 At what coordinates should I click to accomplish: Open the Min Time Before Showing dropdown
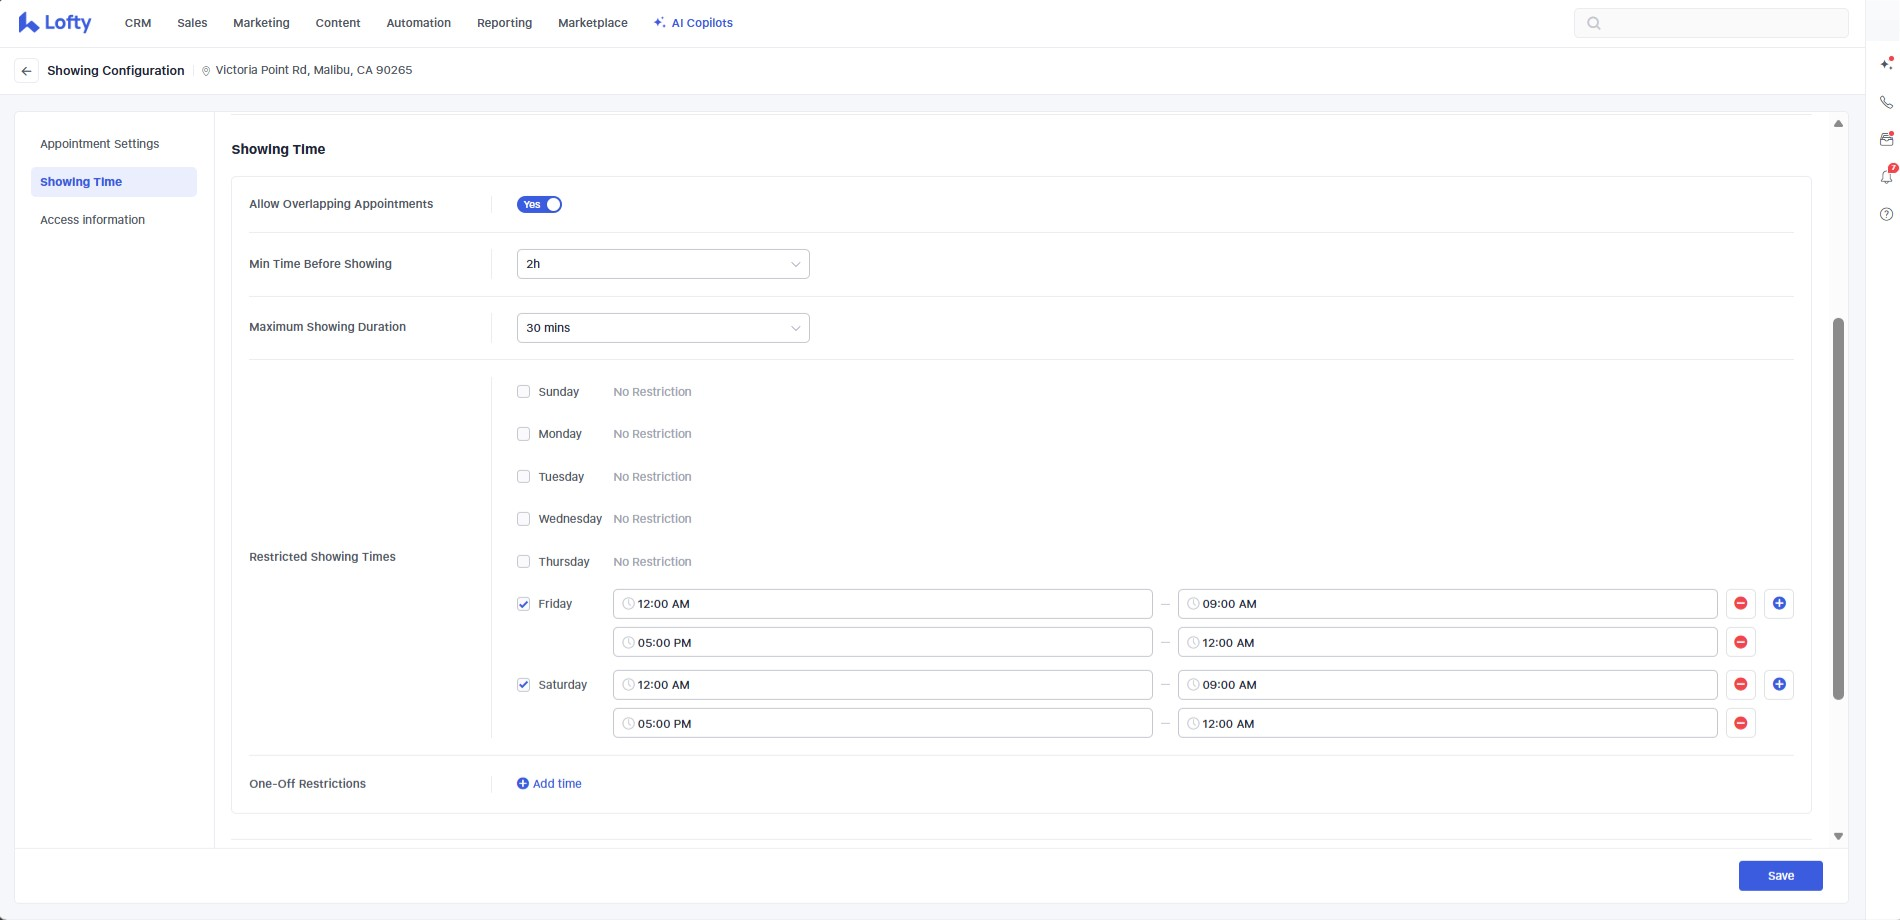click(662, 264)
